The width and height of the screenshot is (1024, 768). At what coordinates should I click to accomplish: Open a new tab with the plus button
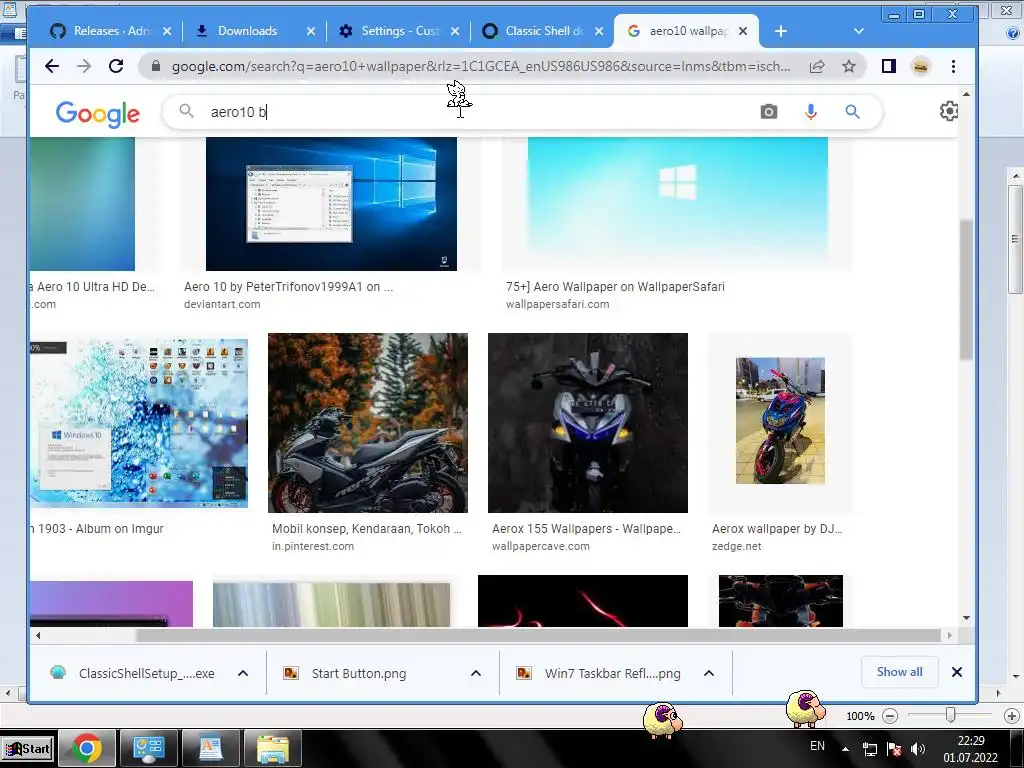coord(780,31)
